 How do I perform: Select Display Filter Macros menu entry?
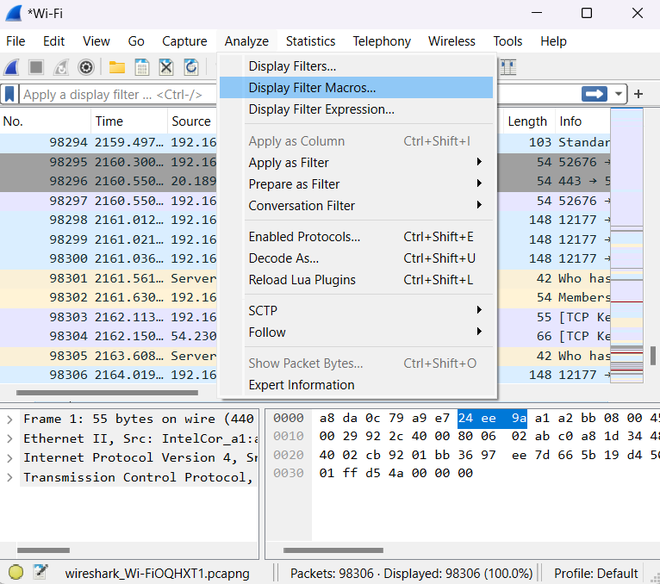point(312,87)
